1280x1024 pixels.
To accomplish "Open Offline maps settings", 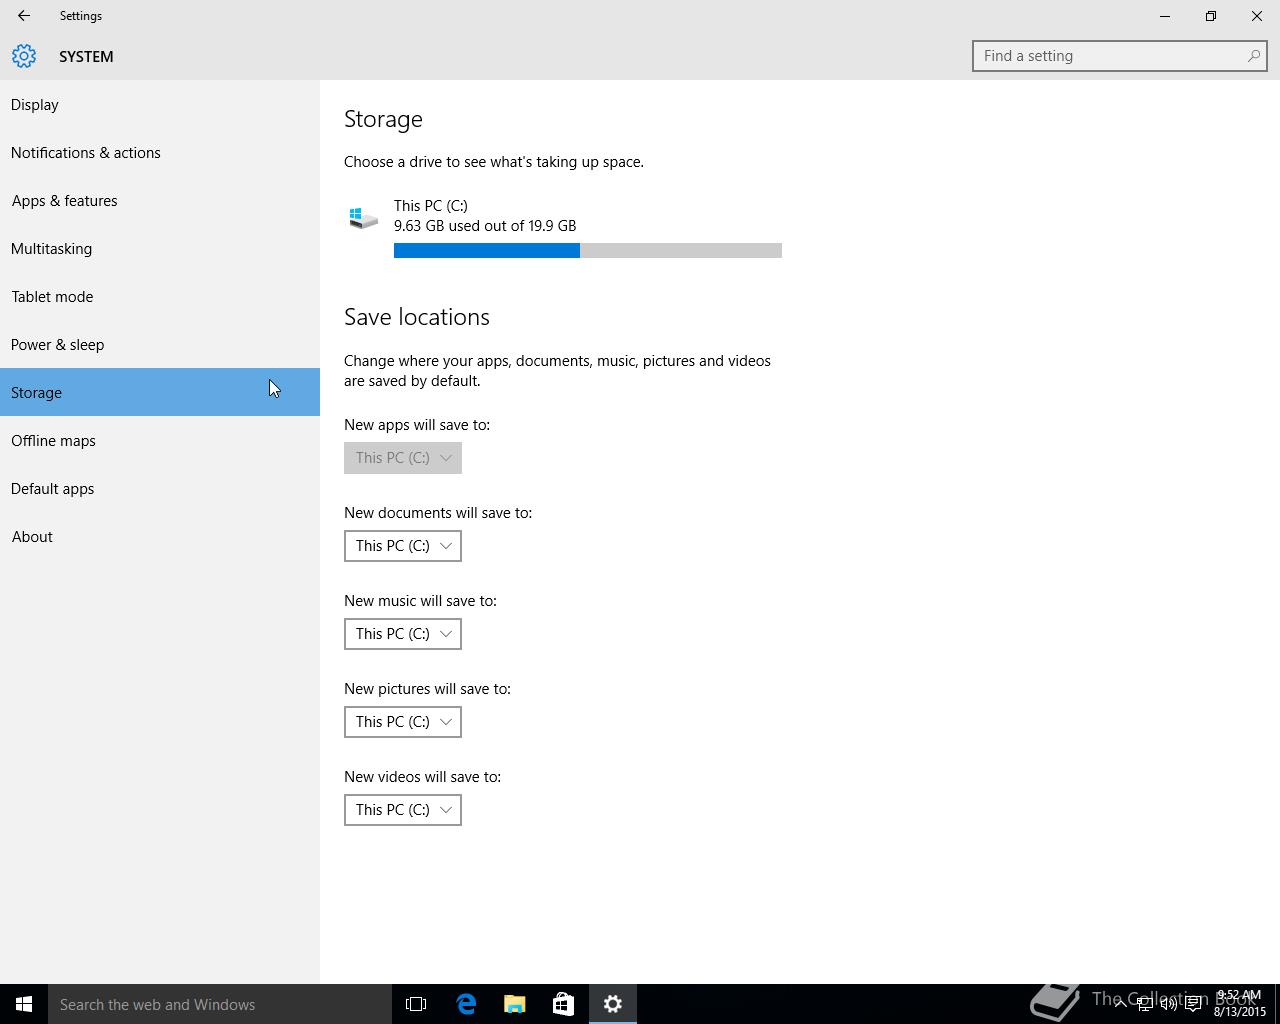I will [x=160, y=440].
